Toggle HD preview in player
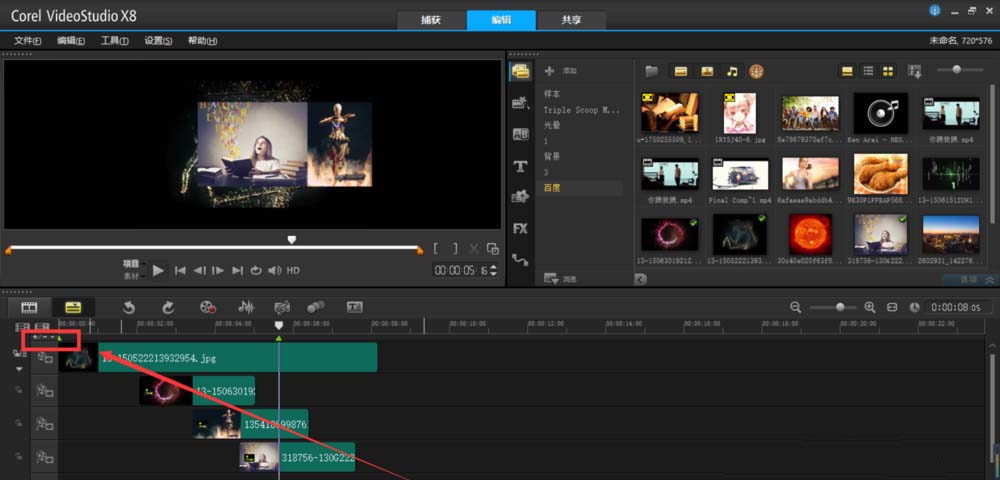This screenshot has height=480, width=1000. click(293, 270)
